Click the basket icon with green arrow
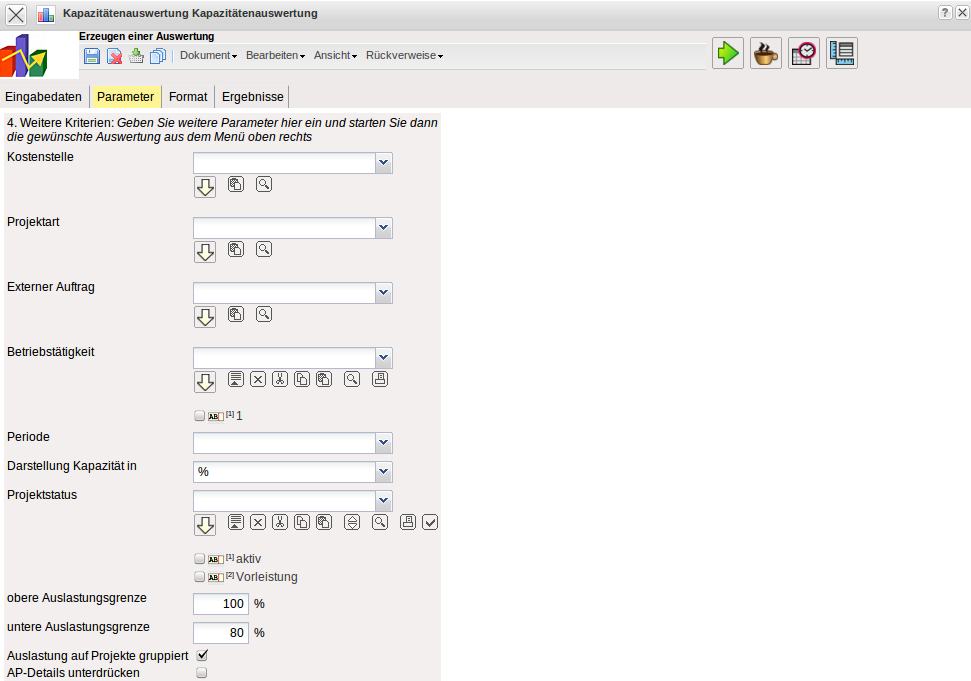971x681 pixels. coord(136,56)
